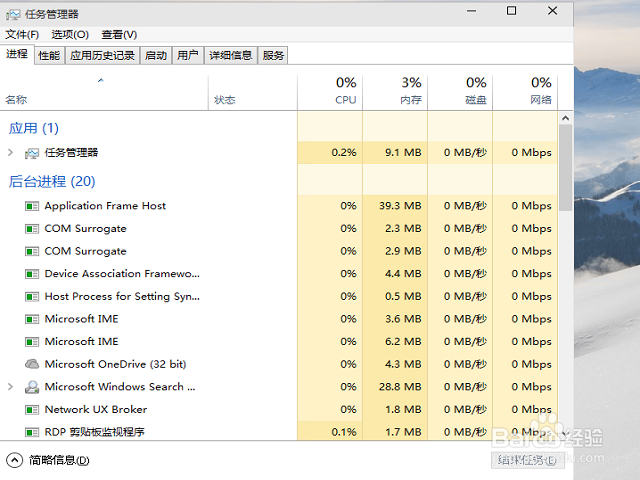Click the 应用 (1) group header
Image resolution: width=640 pixels, height=480 pixels.
tap(34, 128)
